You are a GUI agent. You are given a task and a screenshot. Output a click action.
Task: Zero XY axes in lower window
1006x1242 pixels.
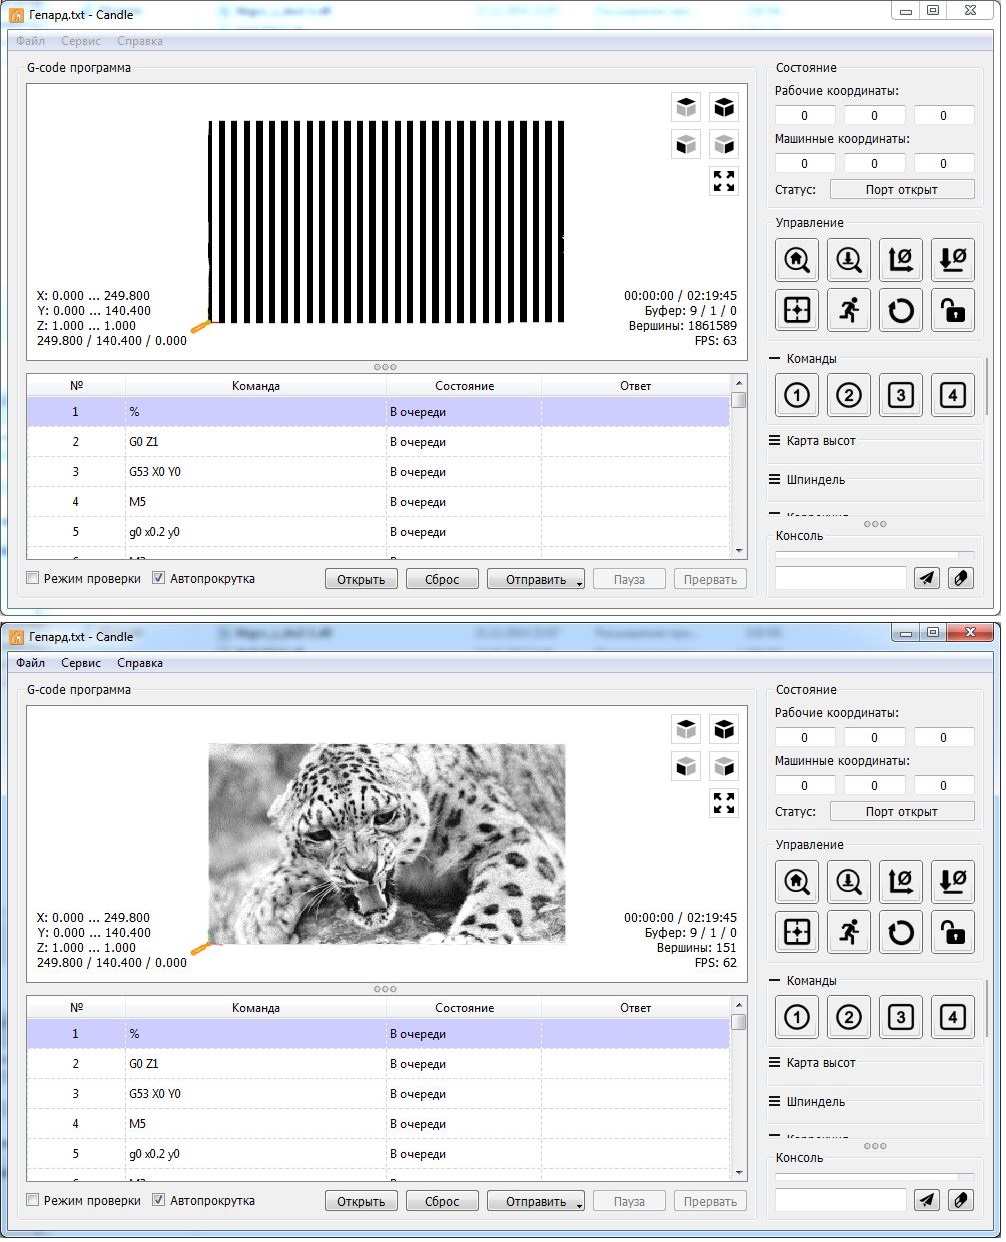click(901, 882)
